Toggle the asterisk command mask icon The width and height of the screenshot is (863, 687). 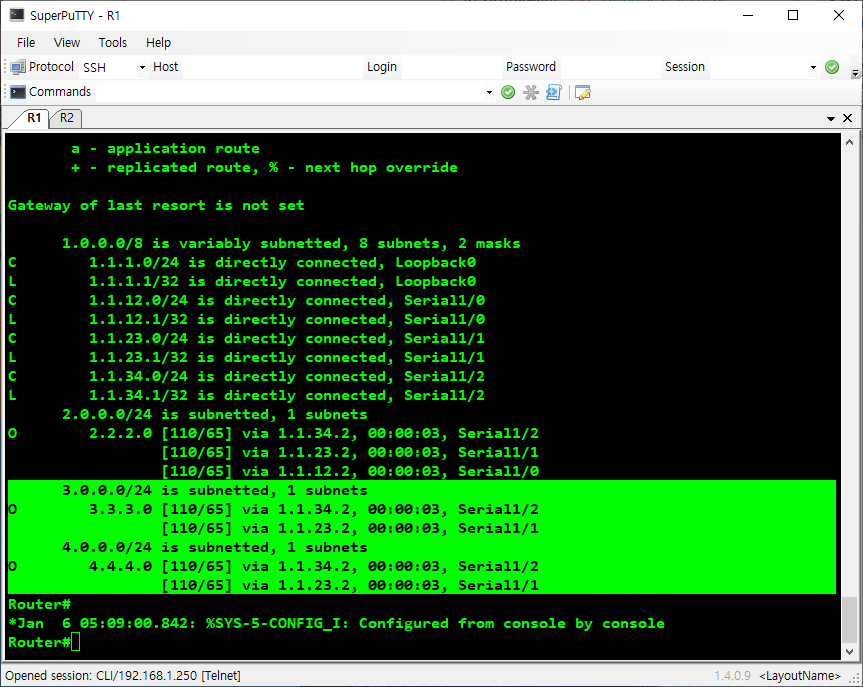(531, 92)
